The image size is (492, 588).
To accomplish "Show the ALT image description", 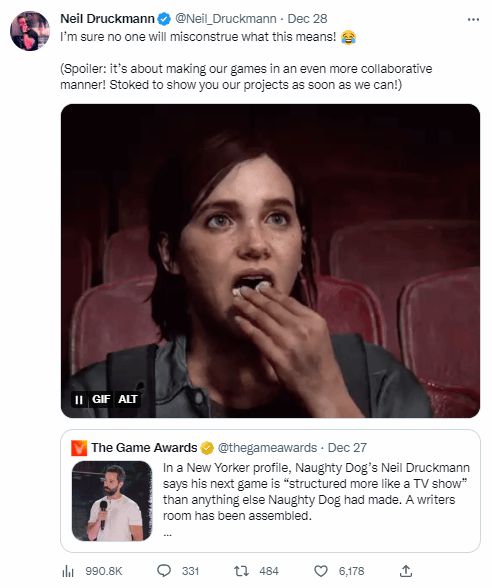I will click(x=128, y=399).
